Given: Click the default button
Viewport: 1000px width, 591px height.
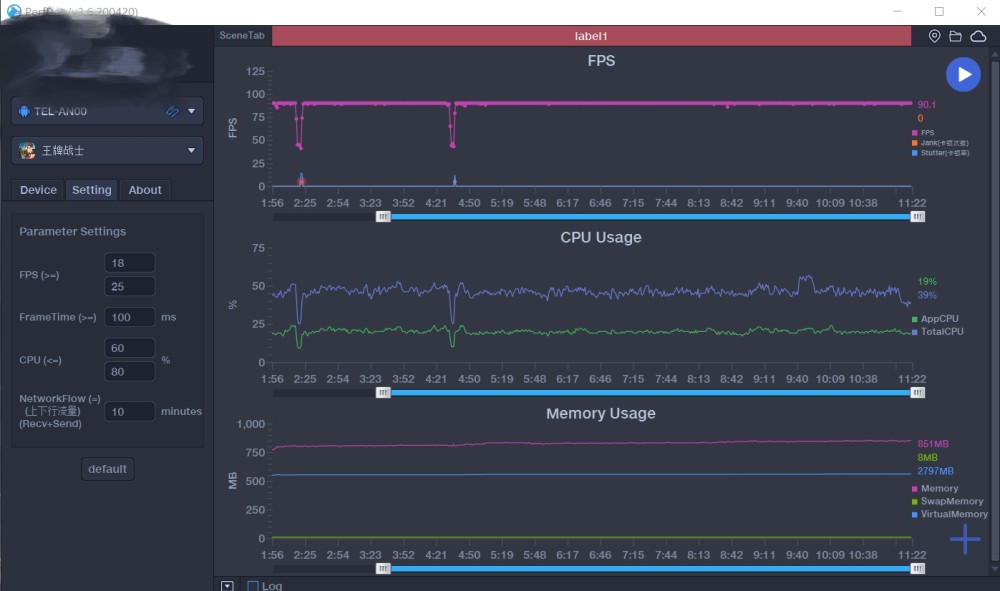Looking at the screenshot, I should (x=107, y=469).
